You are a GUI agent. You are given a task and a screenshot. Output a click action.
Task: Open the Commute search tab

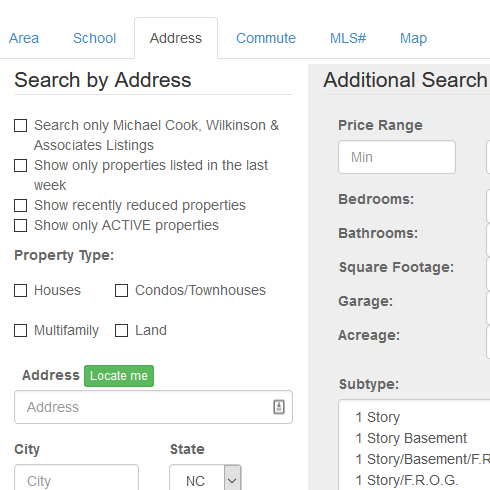point(266,38)
